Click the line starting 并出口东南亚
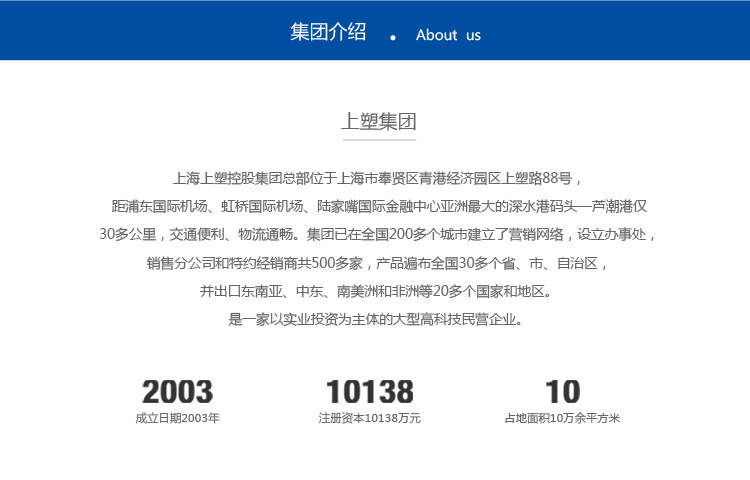 click(376, 291)
